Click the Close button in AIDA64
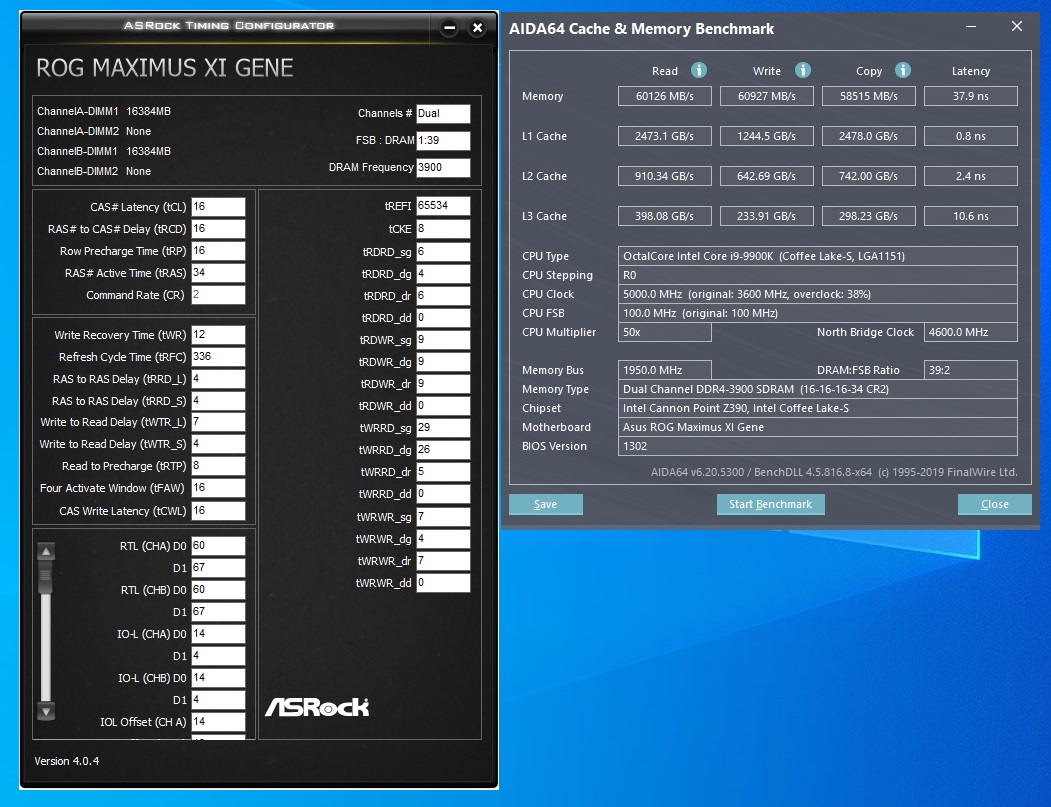1051x807 pixels. coord(995,504)
